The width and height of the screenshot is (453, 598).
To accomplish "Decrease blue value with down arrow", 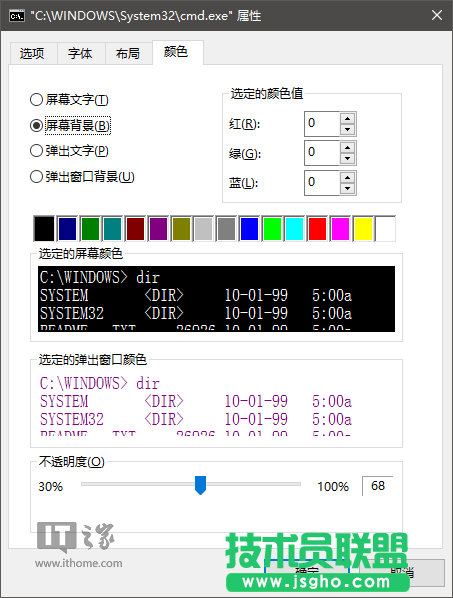I will pos(347,188).
